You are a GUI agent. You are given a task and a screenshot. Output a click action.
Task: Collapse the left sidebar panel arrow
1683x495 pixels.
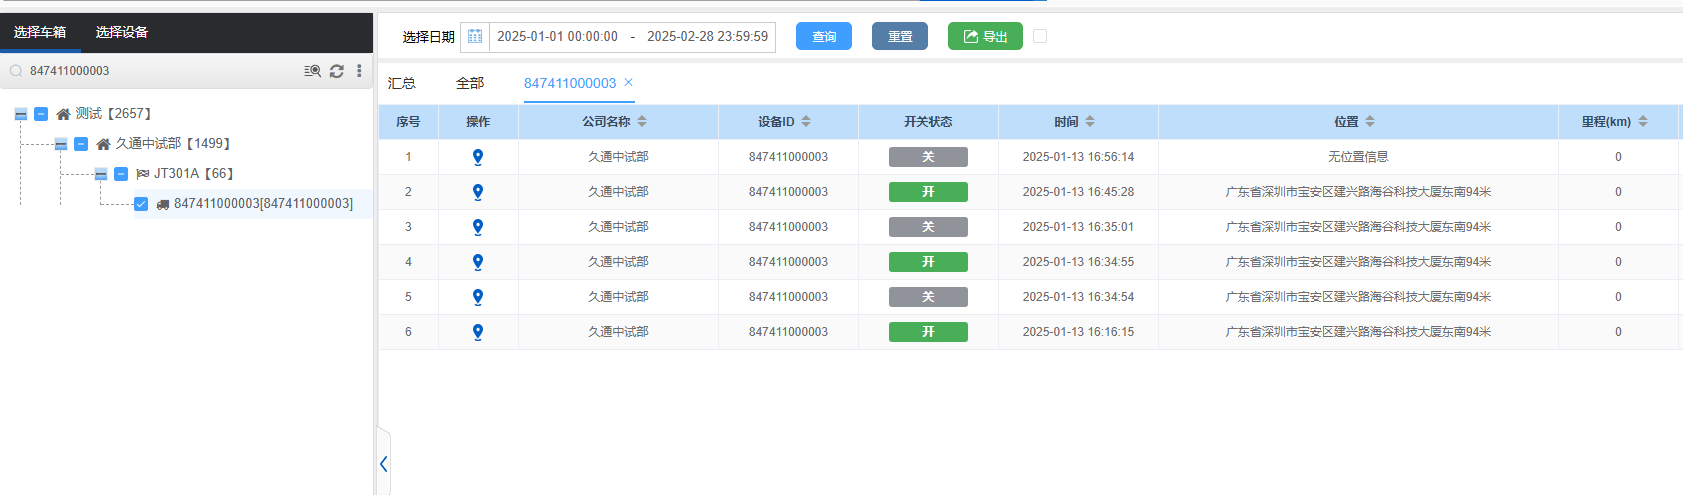[384, 464]
